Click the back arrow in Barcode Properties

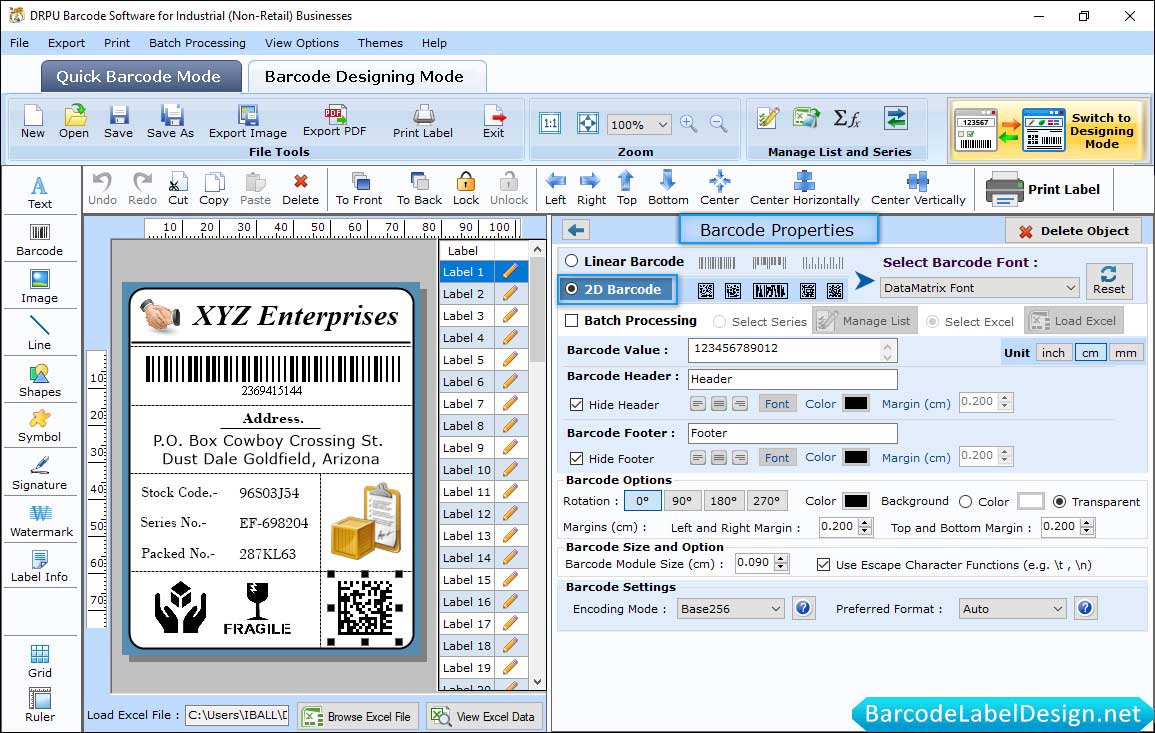[576, 231]
